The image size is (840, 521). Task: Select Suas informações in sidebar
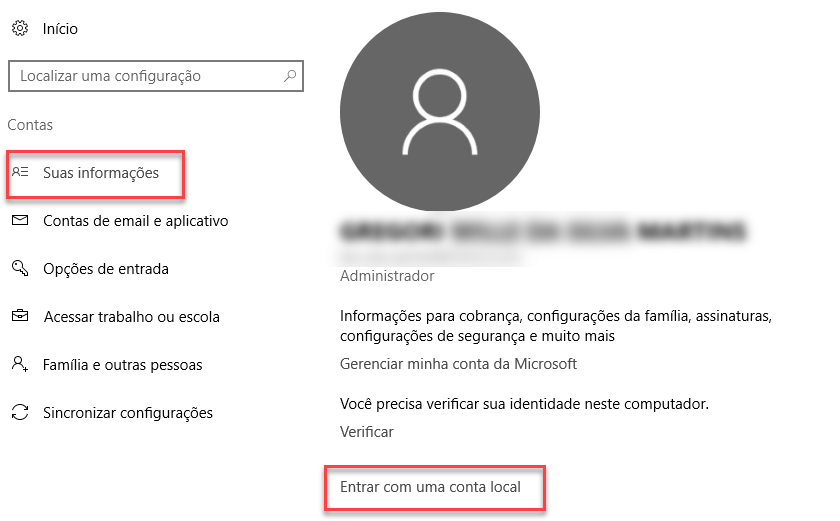click(x=101, y=173)
